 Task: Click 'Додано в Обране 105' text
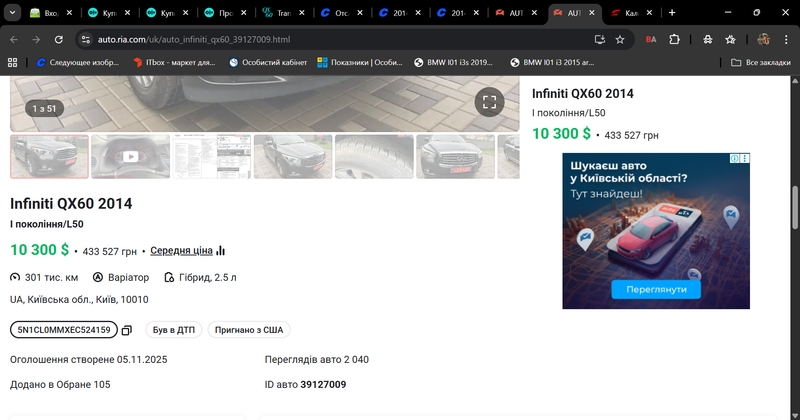pyautogui.click(x=60, y=385)
